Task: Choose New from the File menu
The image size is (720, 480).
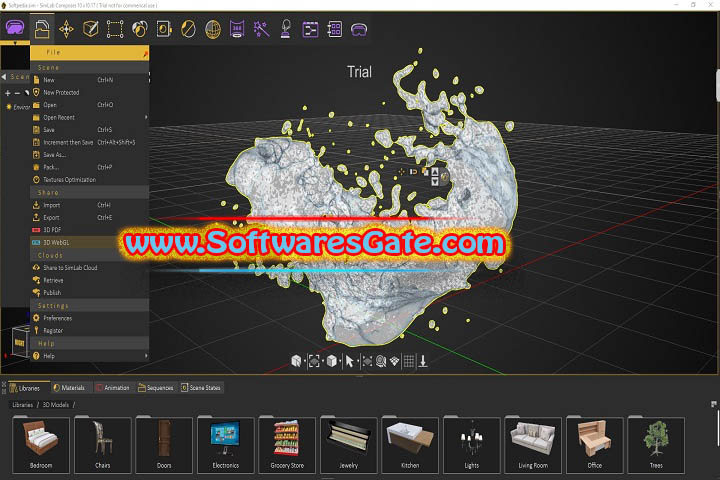Action: pyautogui.click(x=90, y=80)
